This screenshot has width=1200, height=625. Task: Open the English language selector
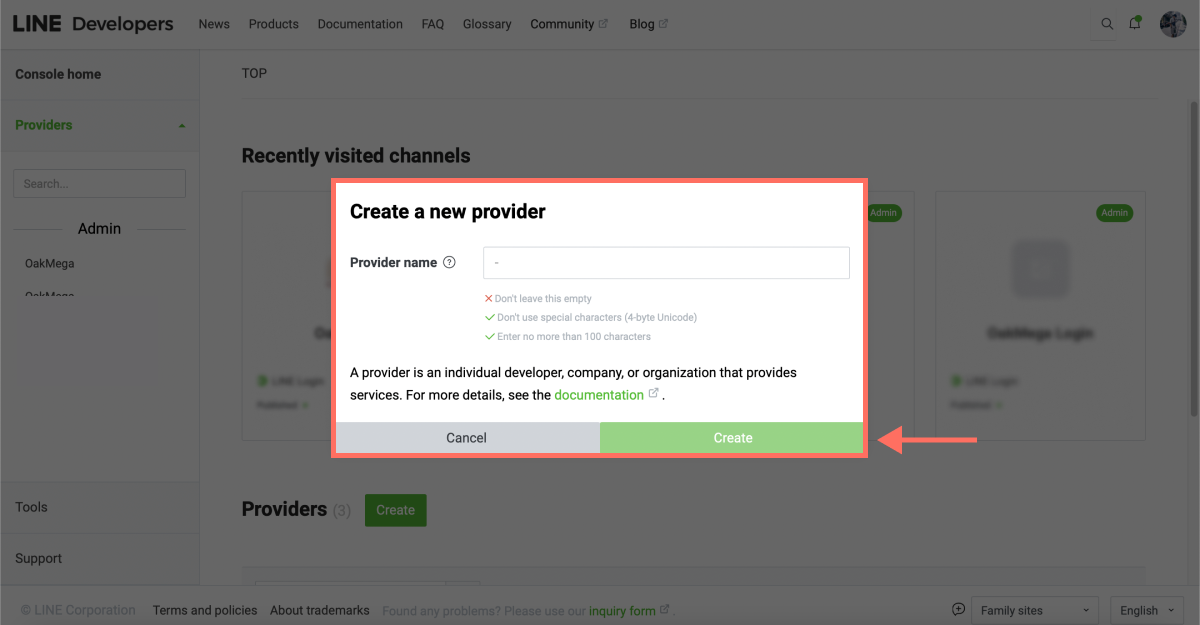tap(1146, 610)
